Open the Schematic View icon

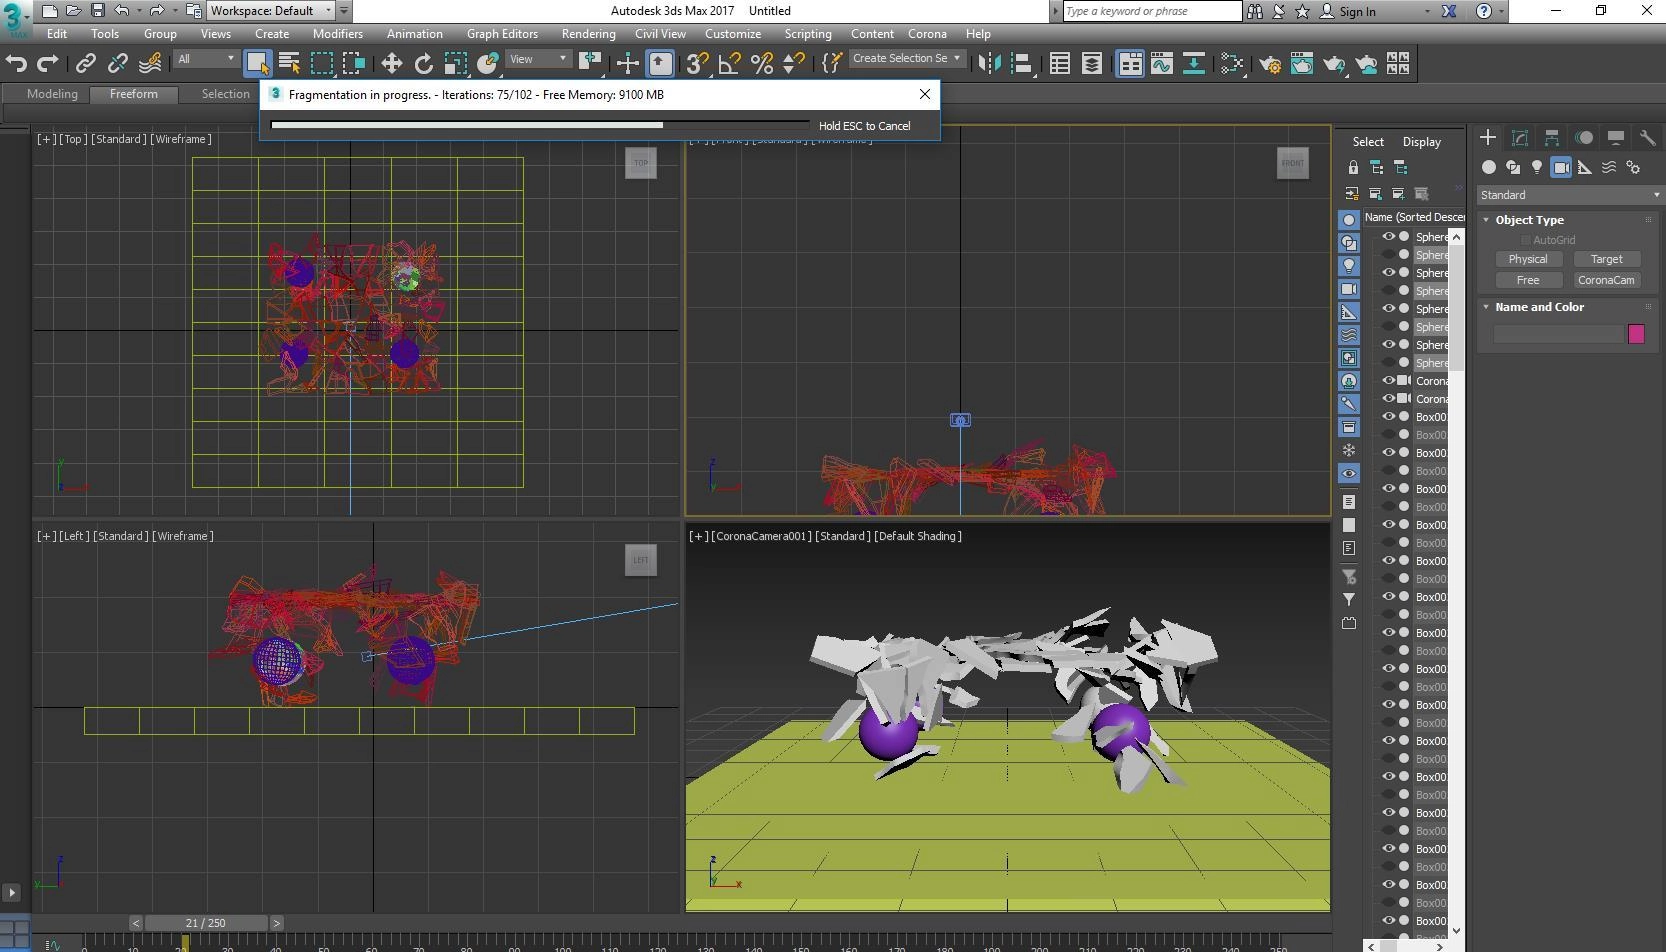(1194, 63)
